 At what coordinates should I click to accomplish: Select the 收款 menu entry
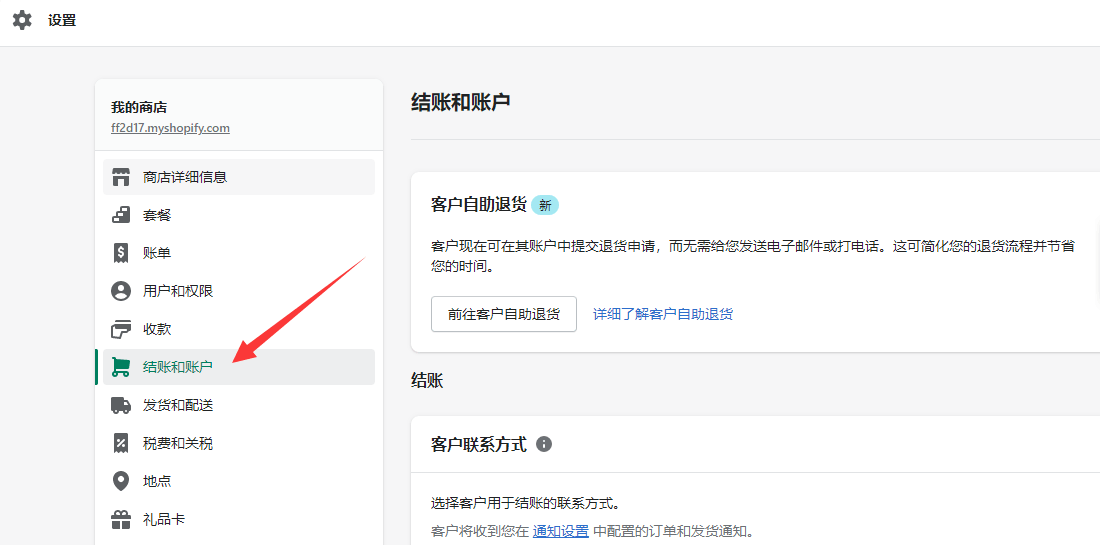[239, 329]
